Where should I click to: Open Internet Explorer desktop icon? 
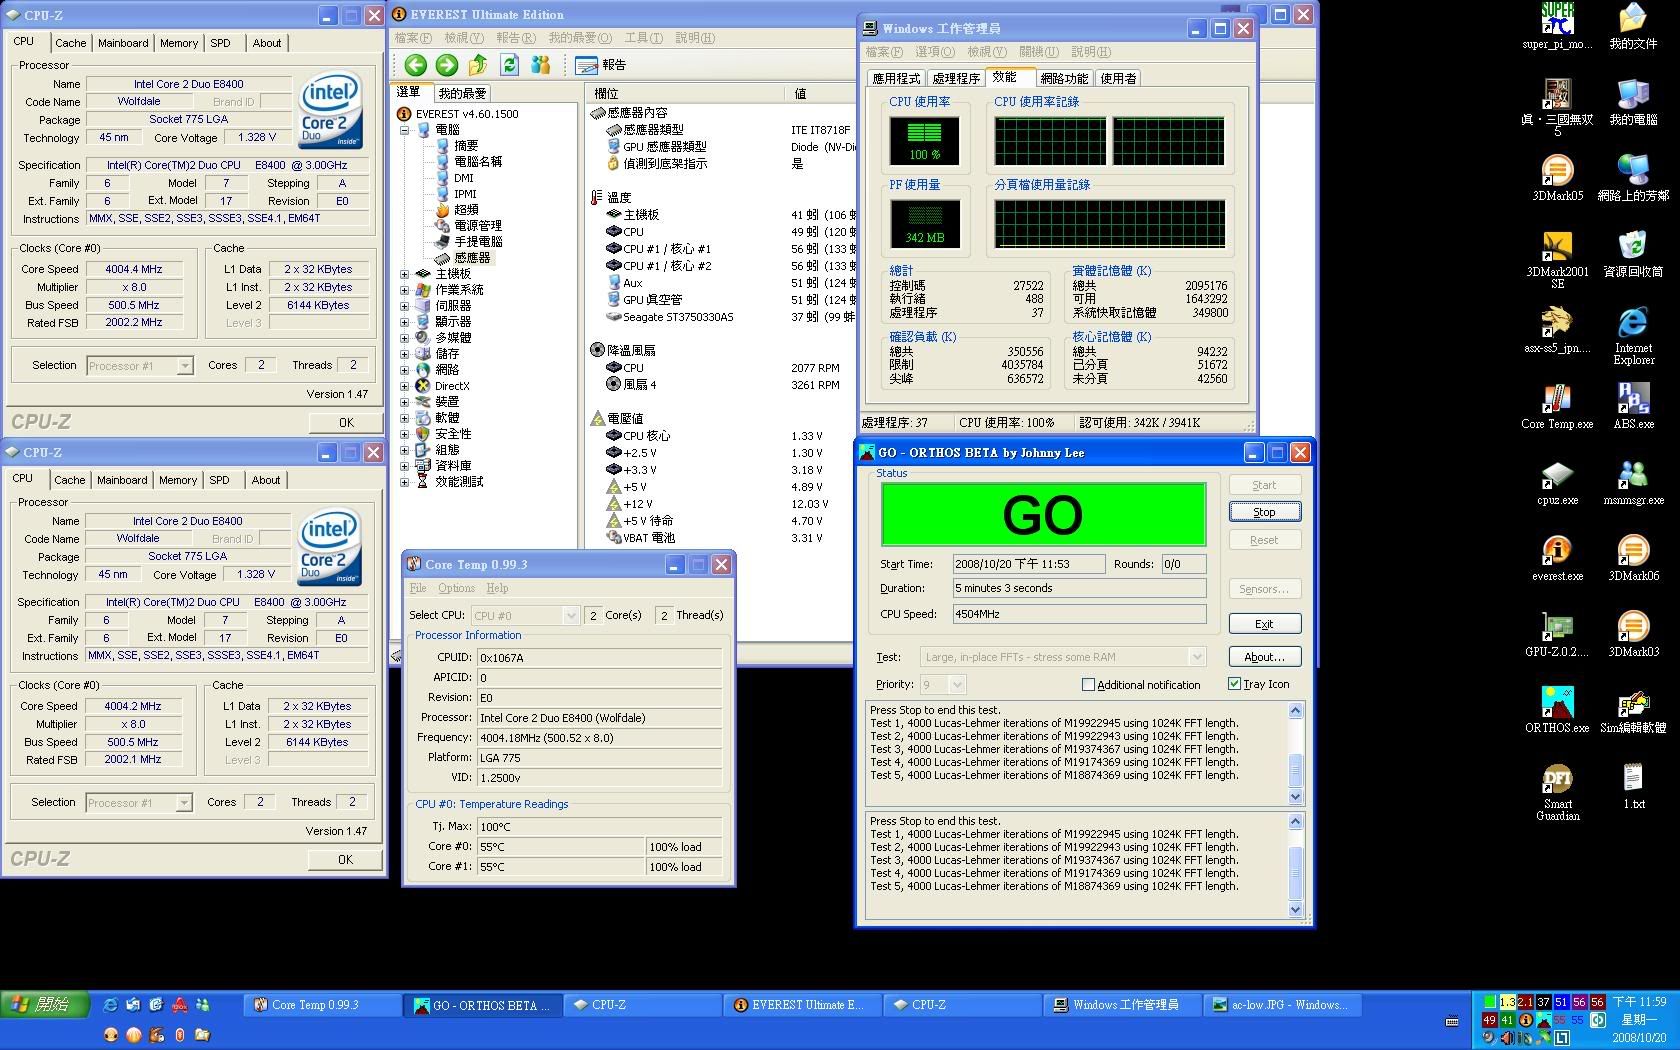coord(1633,336)
